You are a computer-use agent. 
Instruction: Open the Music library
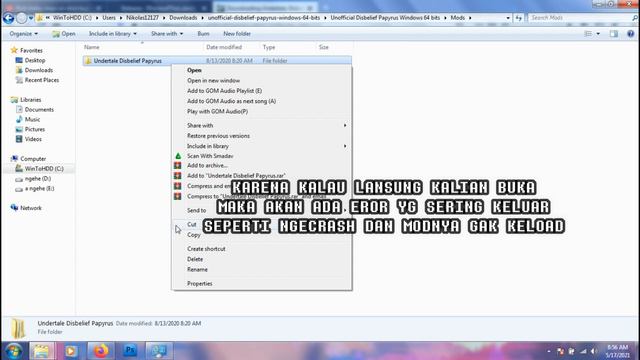pyautogui.click(x=28, y=119)
